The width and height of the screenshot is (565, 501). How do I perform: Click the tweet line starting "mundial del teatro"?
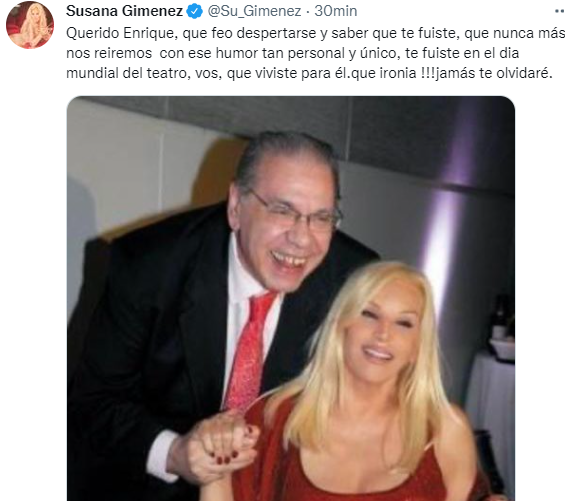(309, 74)
